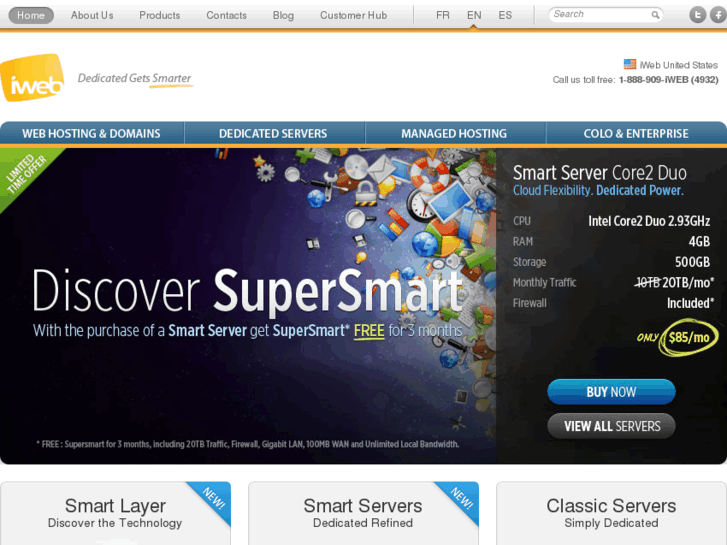
Task: Click Dedicated Gets Smarter tagline
Action: [x=134, y=78]
